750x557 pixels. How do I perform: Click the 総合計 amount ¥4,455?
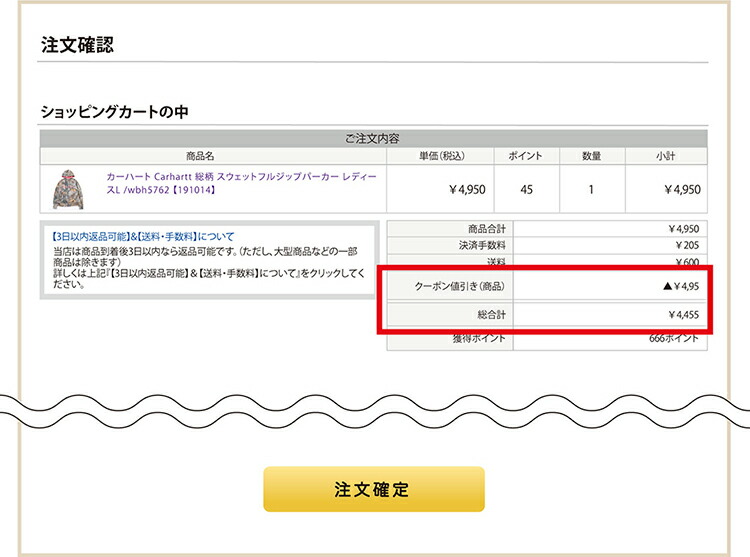click(x=682, y=316)
